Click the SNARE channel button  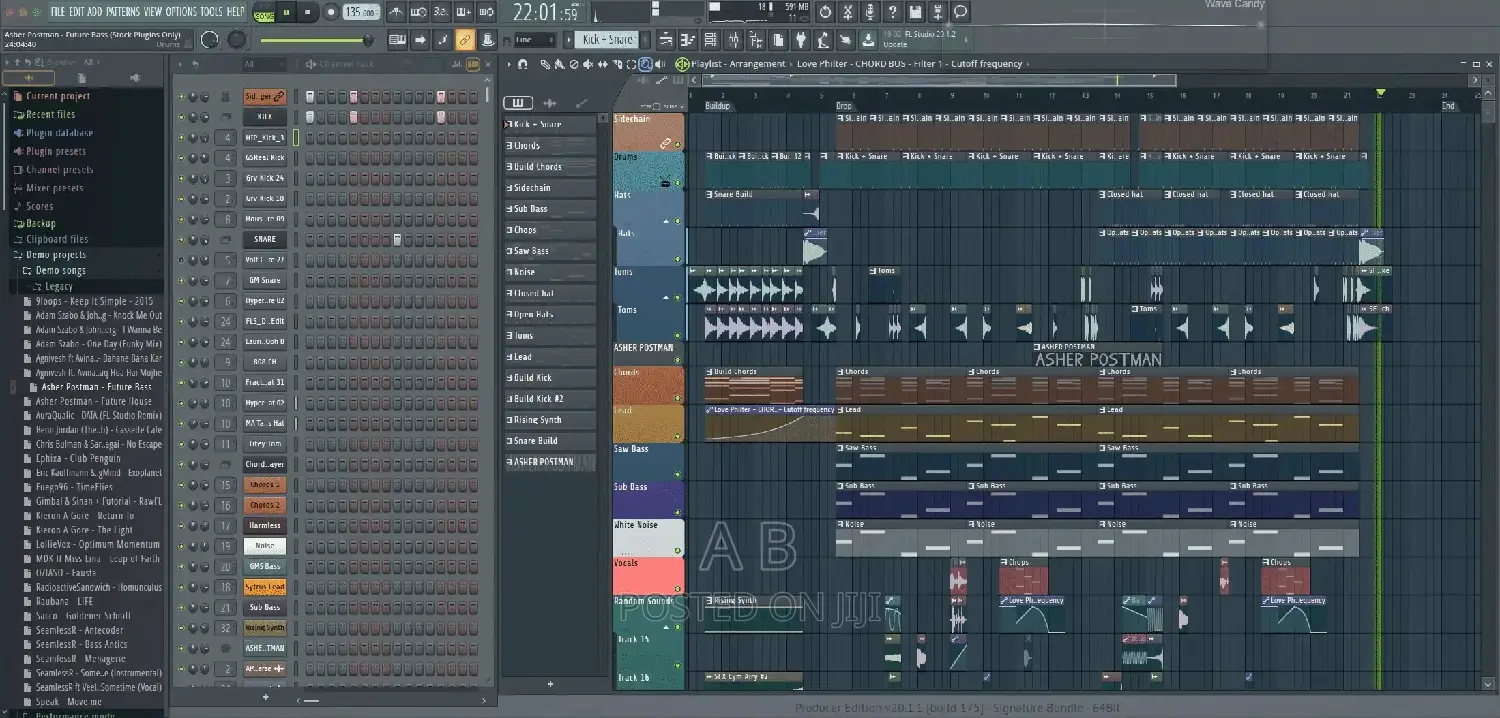265,240
